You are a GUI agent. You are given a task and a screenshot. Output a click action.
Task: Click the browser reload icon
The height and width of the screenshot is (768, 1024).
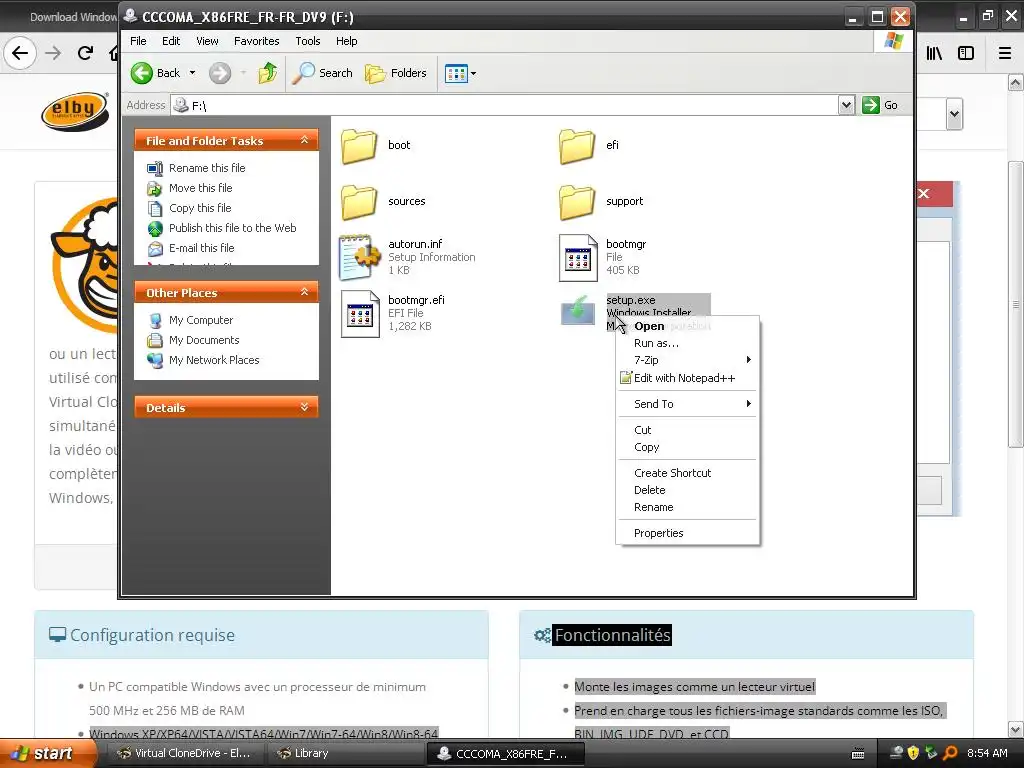[86, 53]
